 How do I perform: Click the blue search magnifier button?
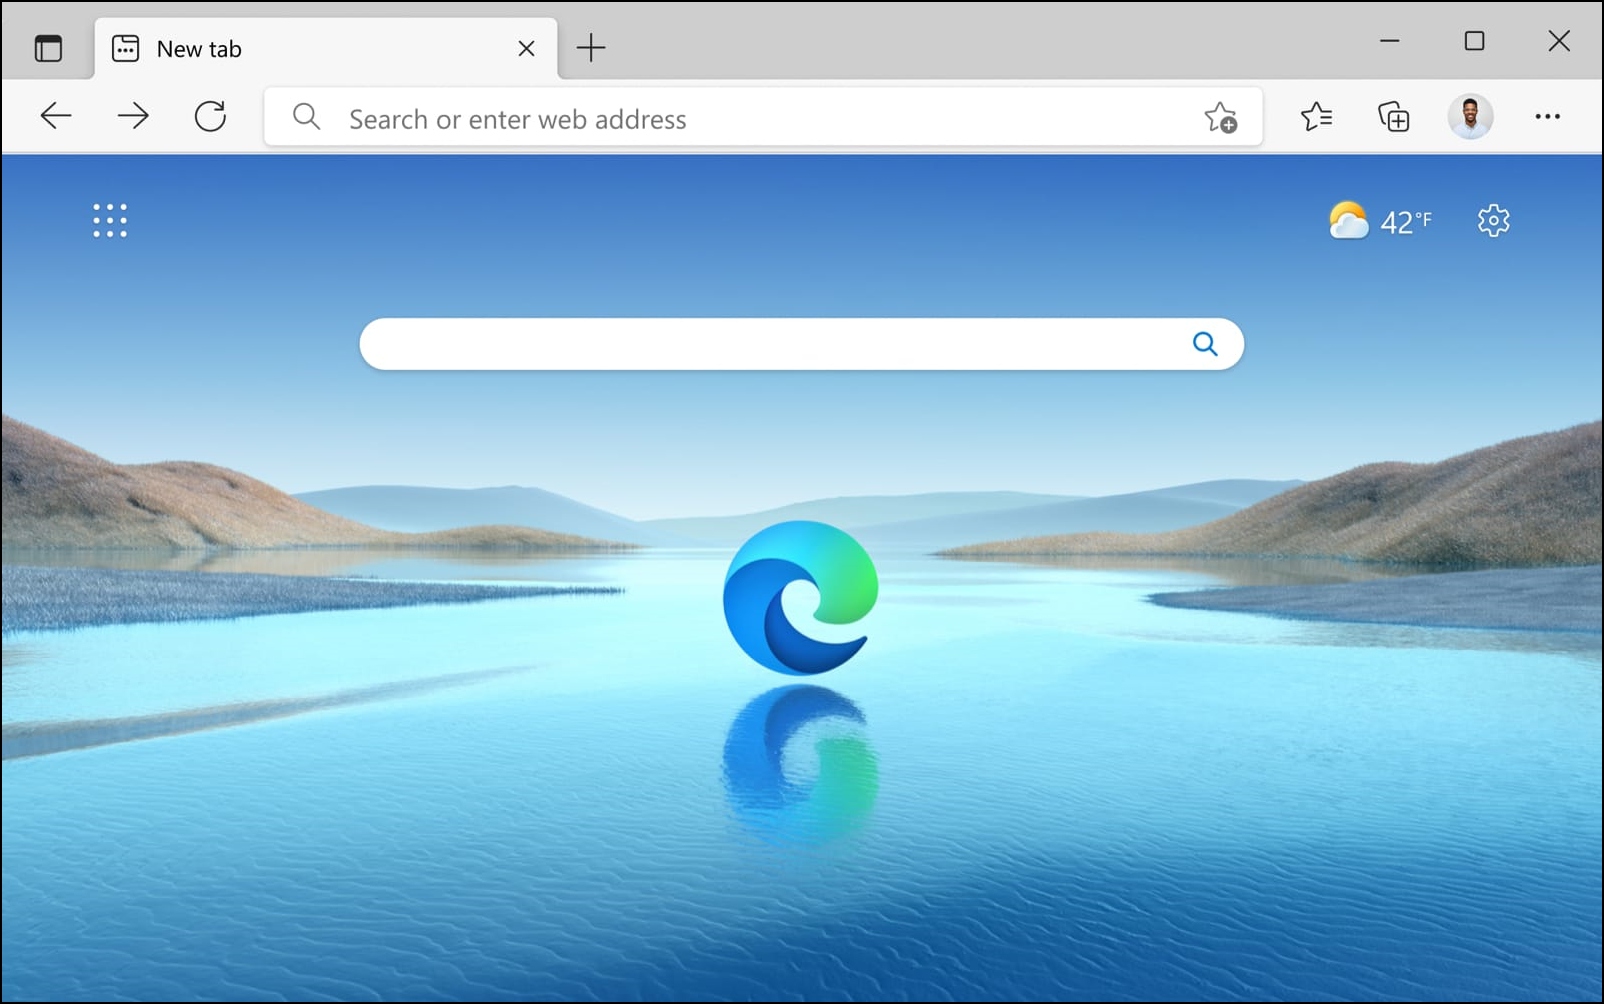[x=1205, y=344]
